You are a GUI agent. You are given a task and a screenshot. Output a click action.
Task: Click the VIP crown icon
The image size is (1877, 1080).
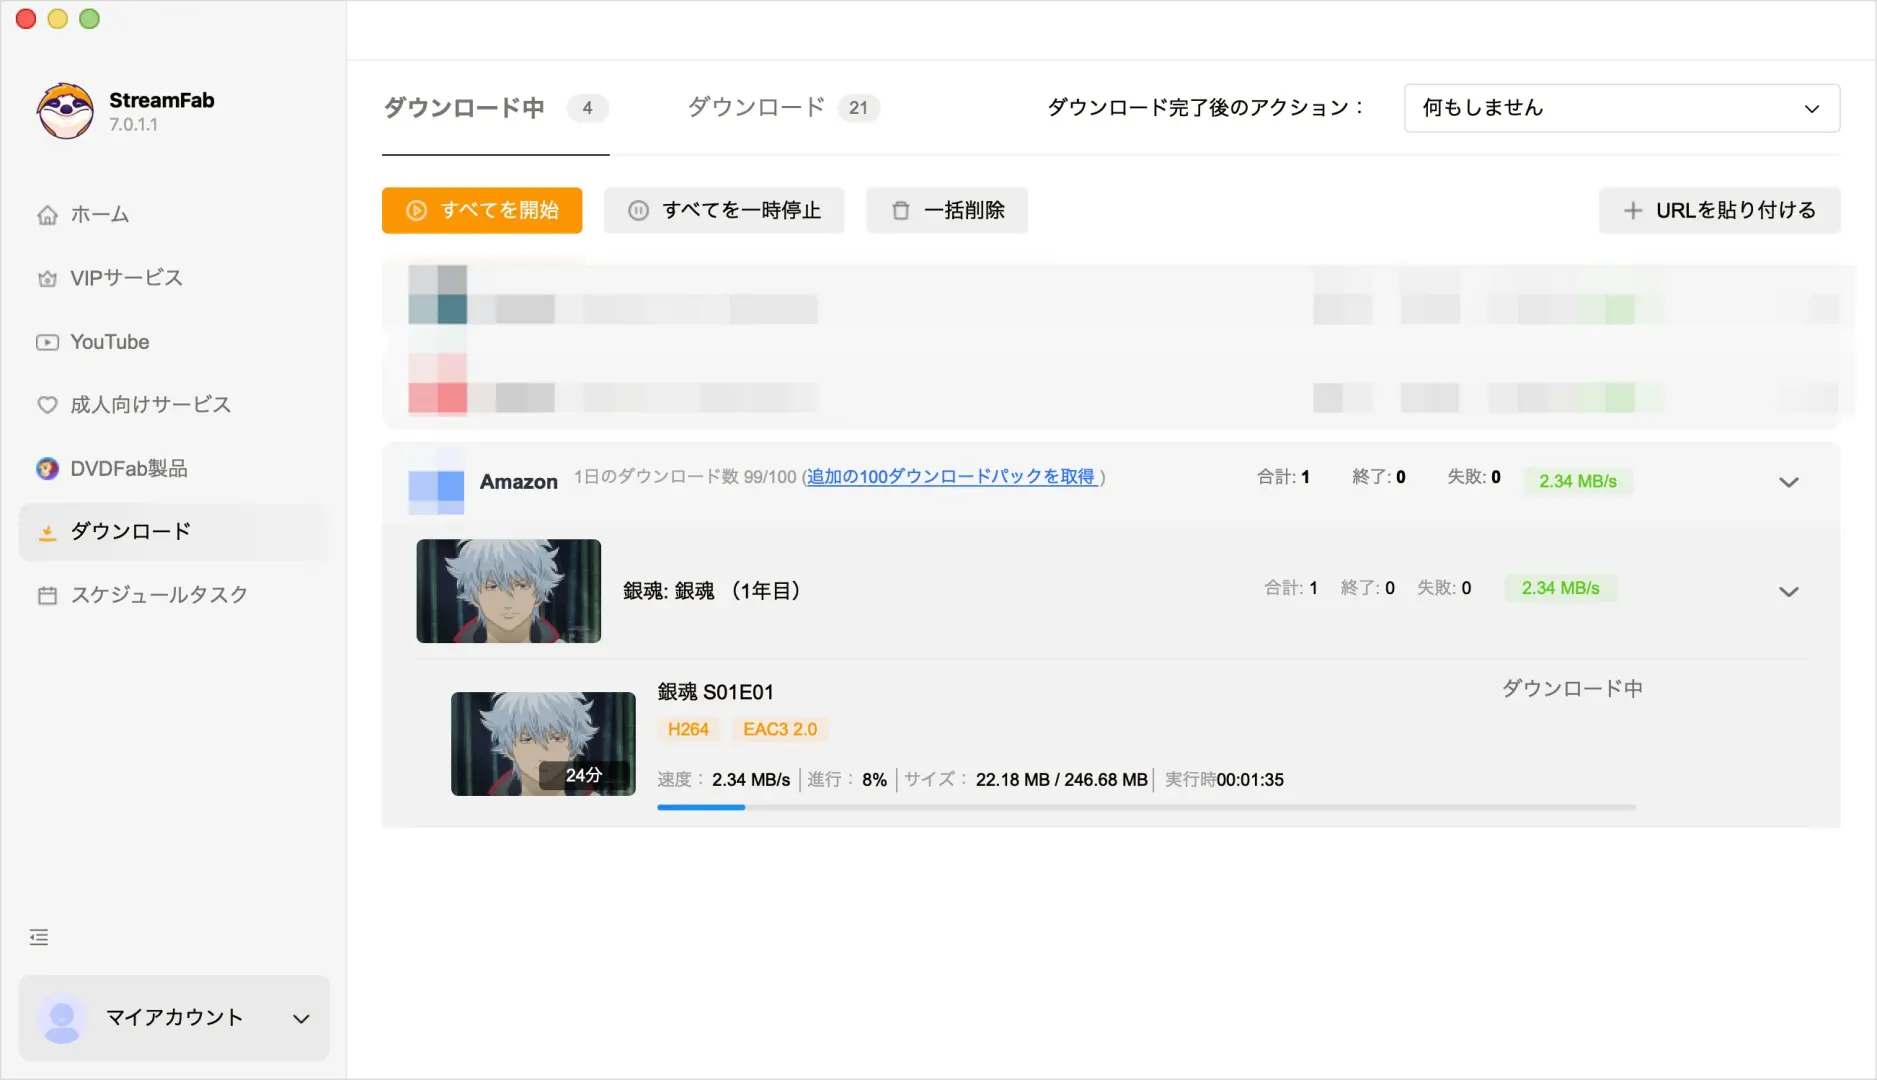pos(47,279)
